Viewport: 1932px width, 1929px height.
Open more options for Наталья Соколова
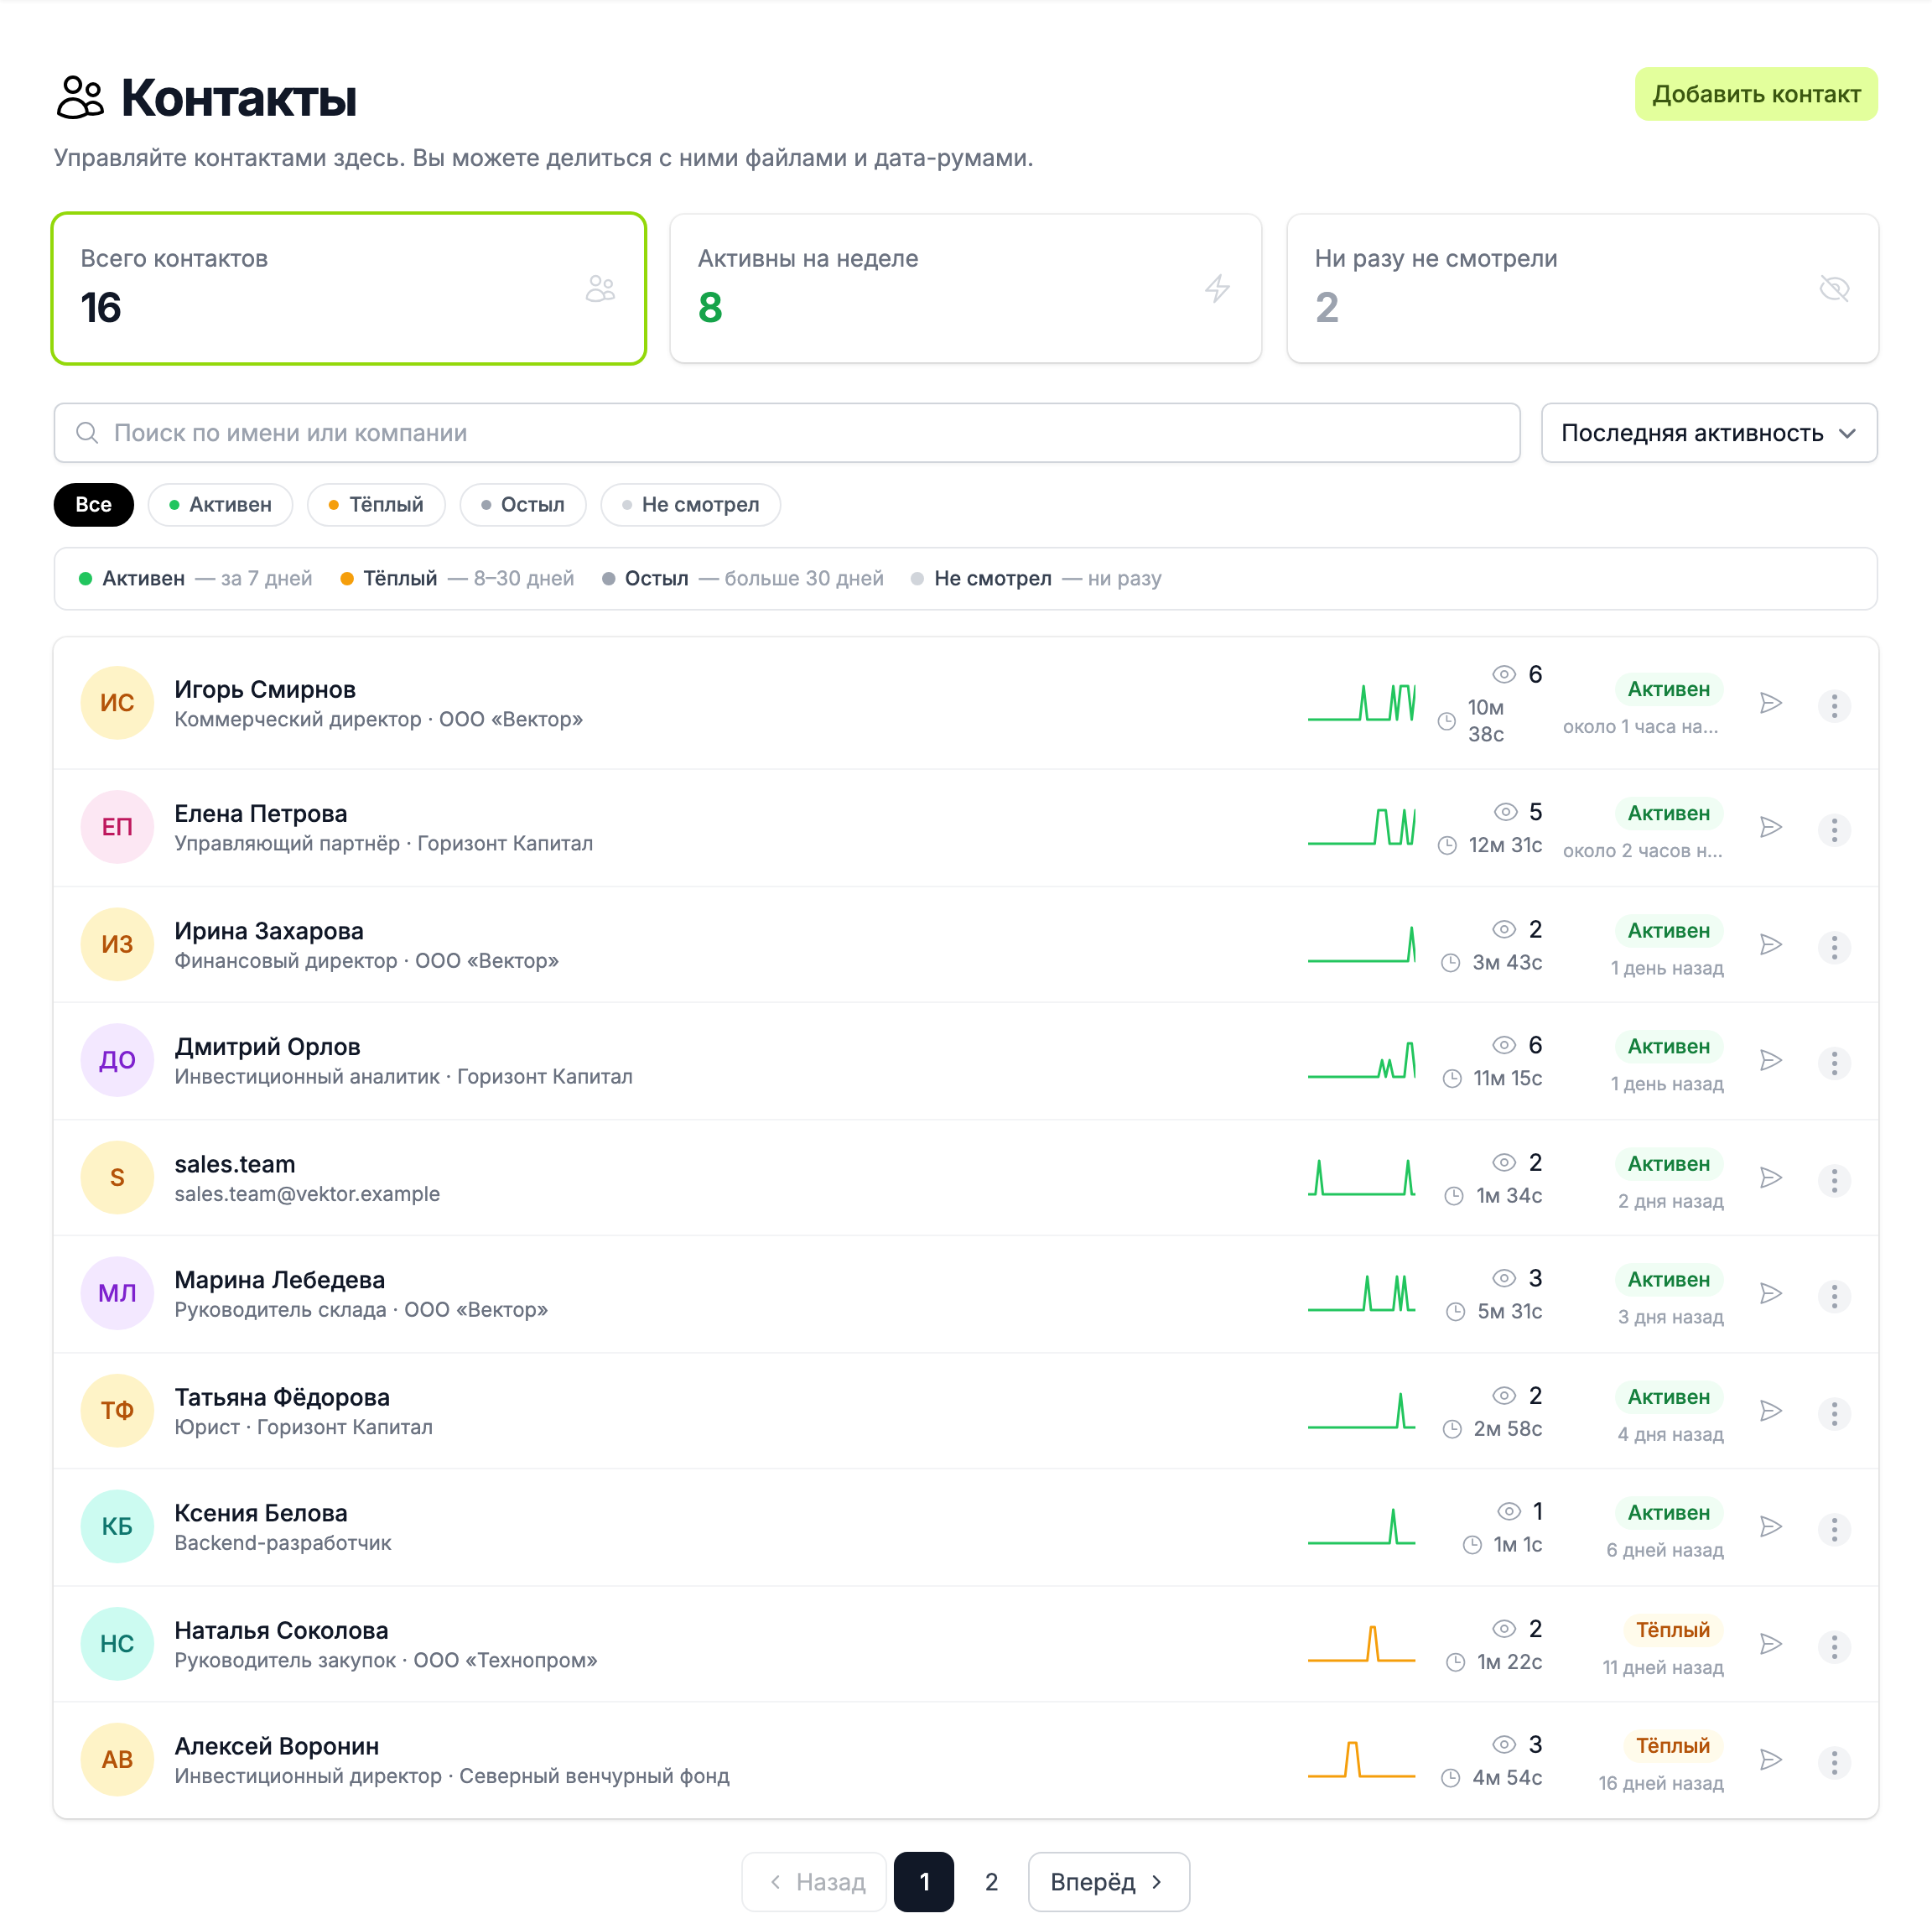pyautogui.click(x=1834, y=1646)
